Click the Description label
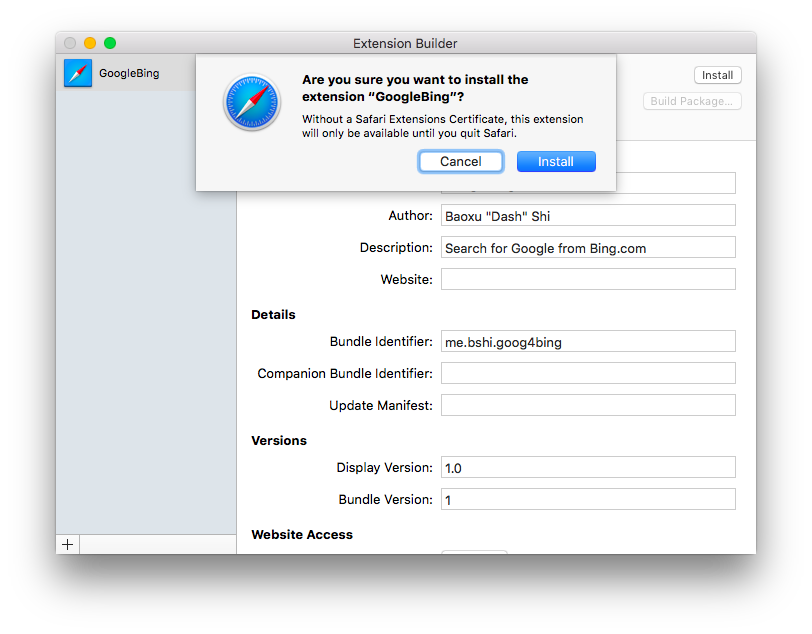This screenshot has height=634, width=812. pos(396,248)
